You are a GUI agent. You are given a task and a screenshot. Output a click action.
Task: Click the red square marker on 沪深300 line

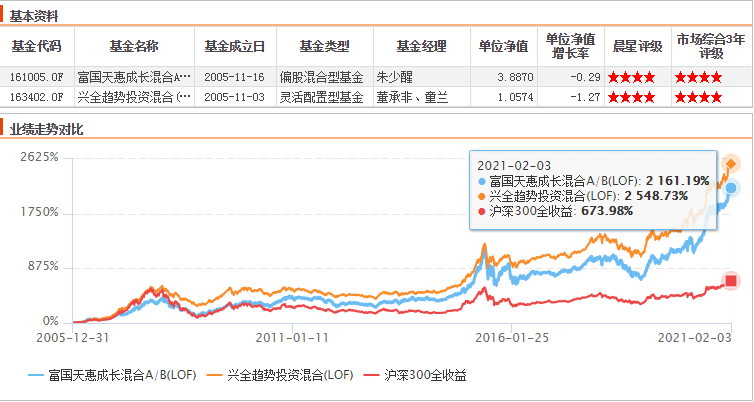732,281
